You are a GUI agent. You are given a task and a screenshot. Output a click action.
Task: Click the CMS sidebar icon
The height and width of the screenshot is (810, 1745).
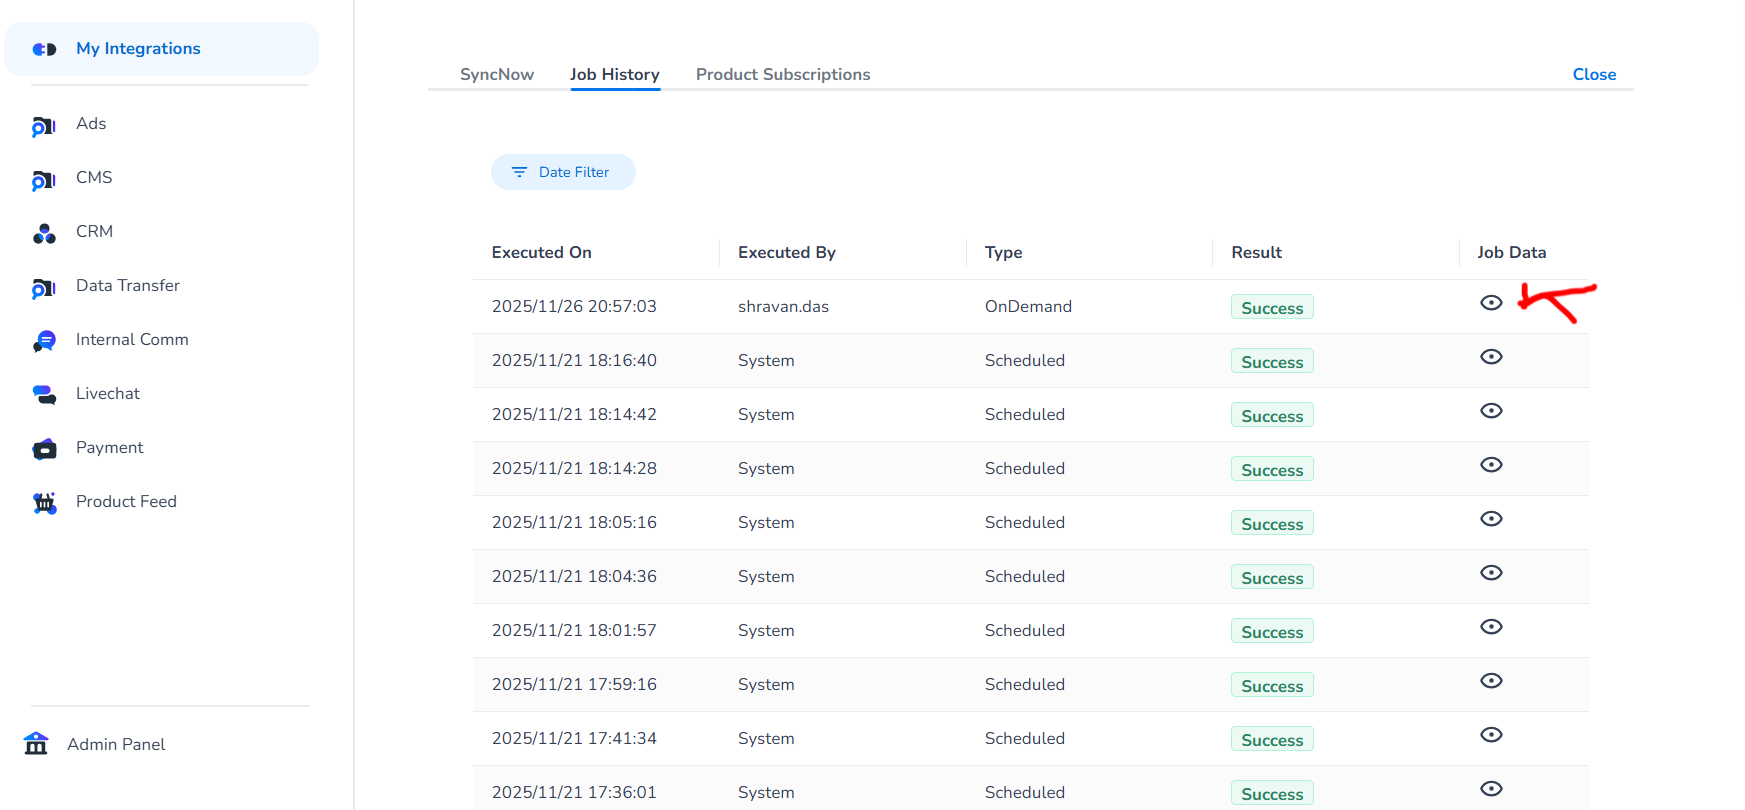click(44, 180)
